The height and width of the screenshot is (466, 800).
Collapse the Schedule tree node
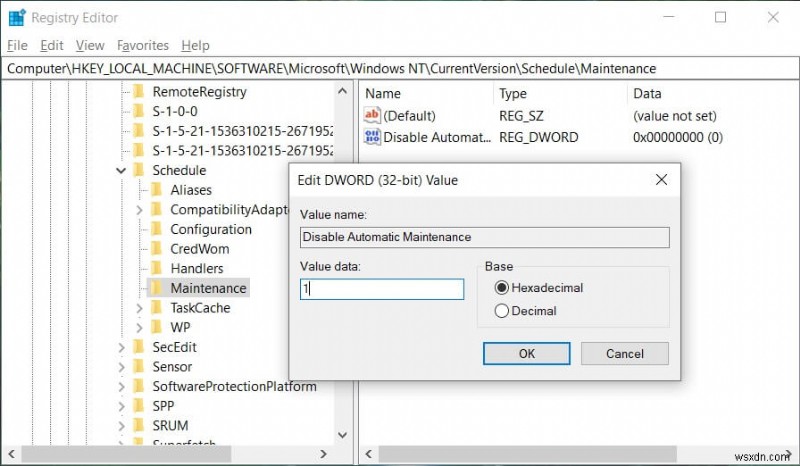(x=121, y=170)
